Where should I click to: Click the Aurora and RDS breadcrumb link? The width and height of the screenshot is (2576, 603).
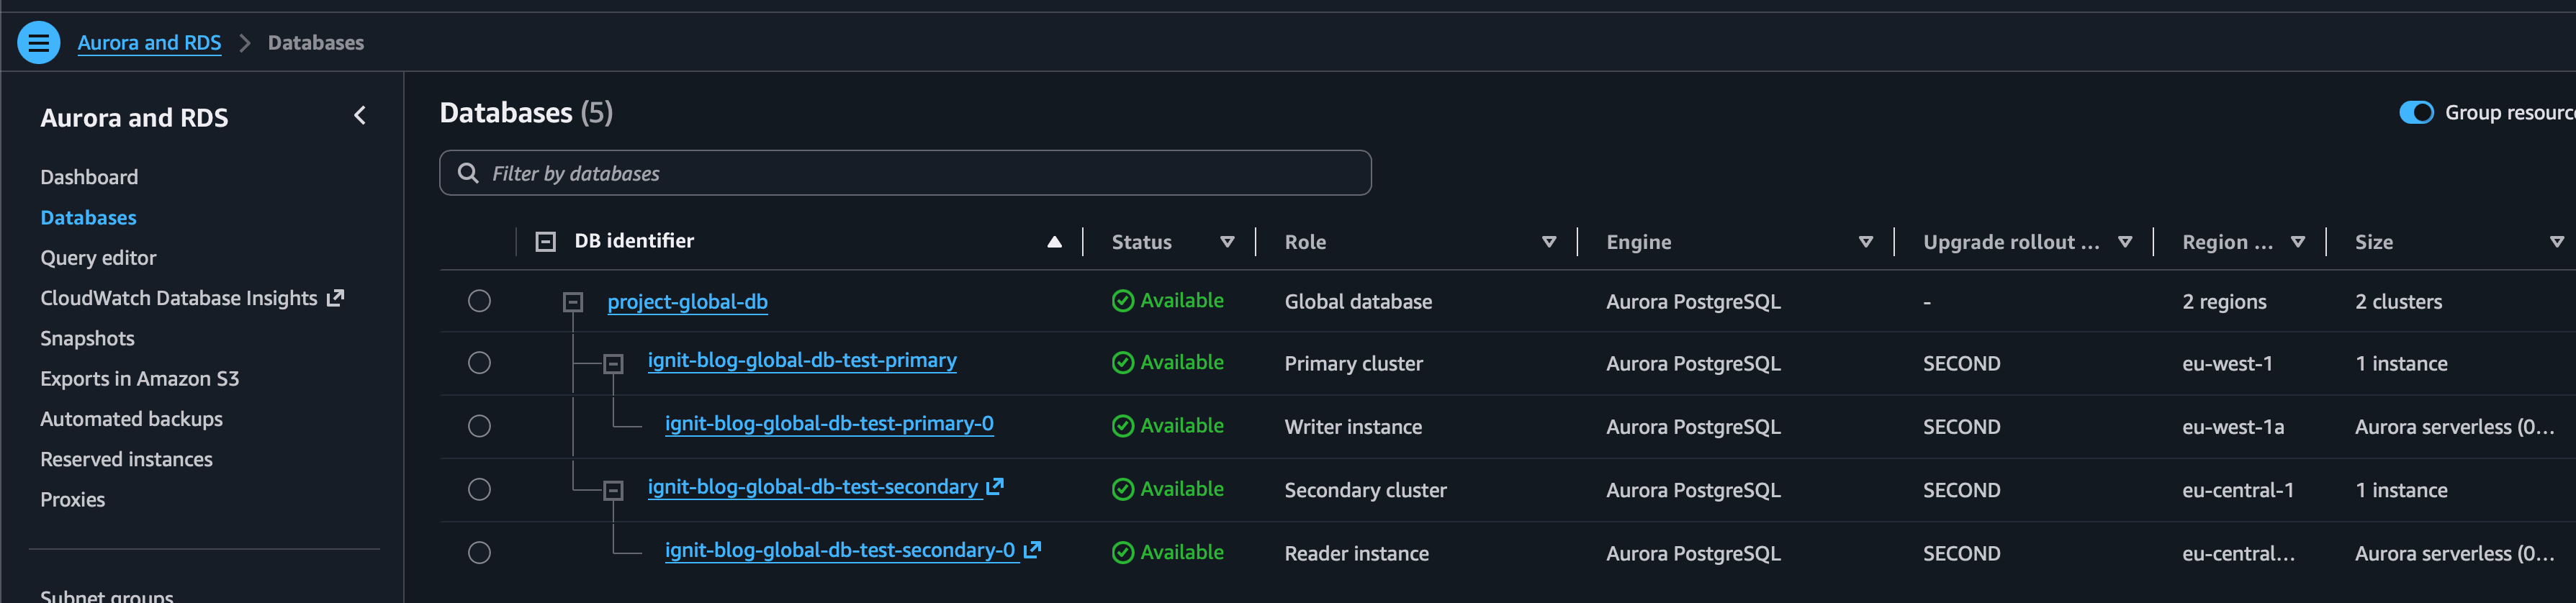149,43
